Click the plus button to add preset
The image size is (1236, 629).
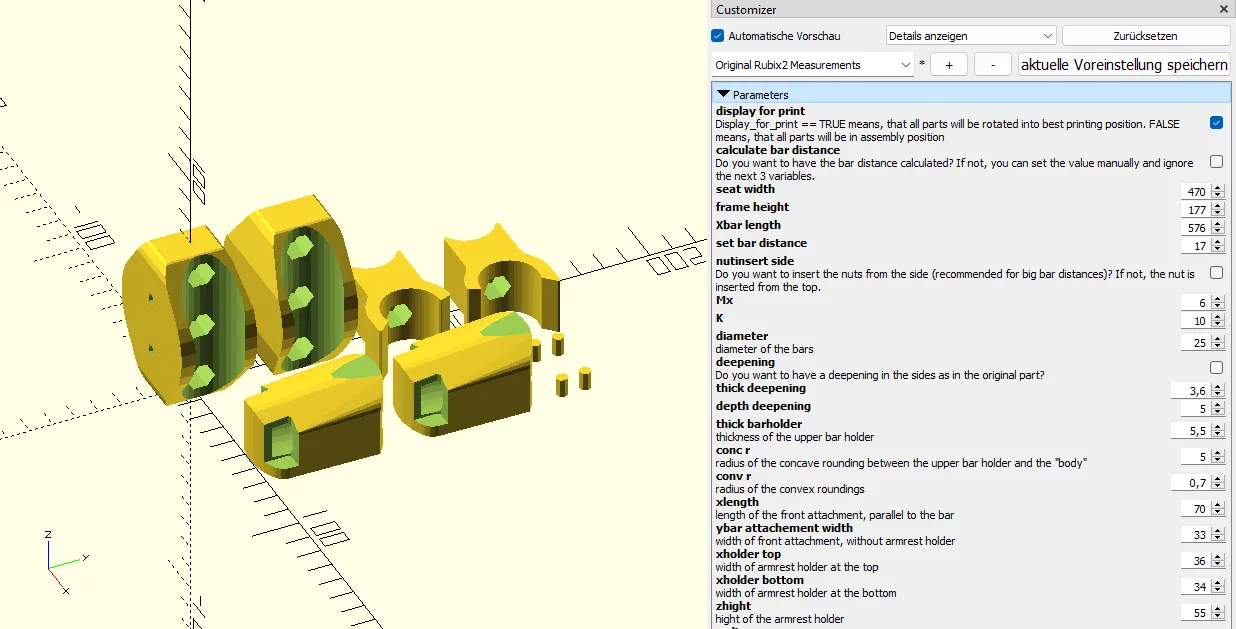[x=949, y=65]
